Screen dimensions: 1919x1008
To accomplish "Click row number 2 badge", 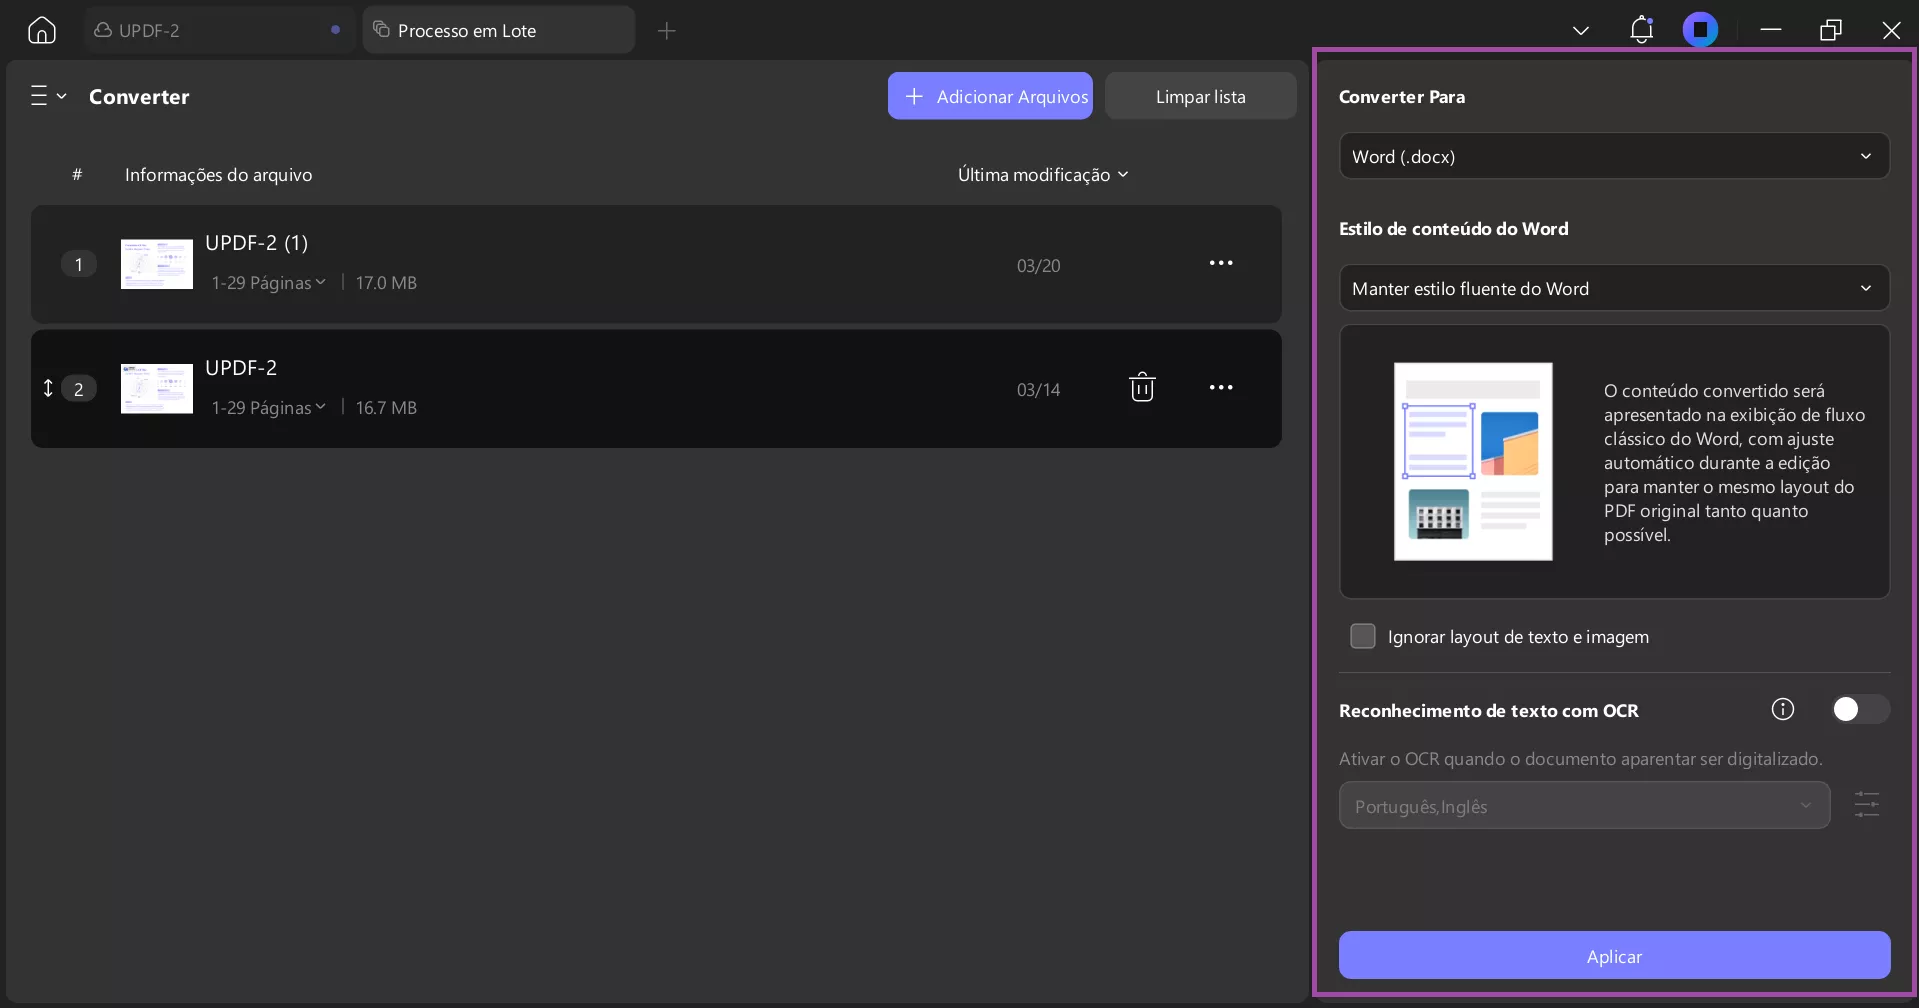I will coord(79,388).
